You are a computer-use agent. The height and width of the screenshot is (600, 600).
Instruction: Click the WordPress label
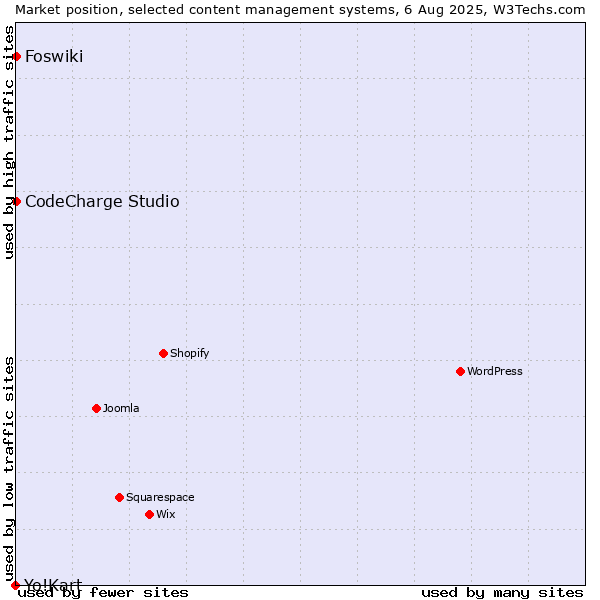point(494,372)
